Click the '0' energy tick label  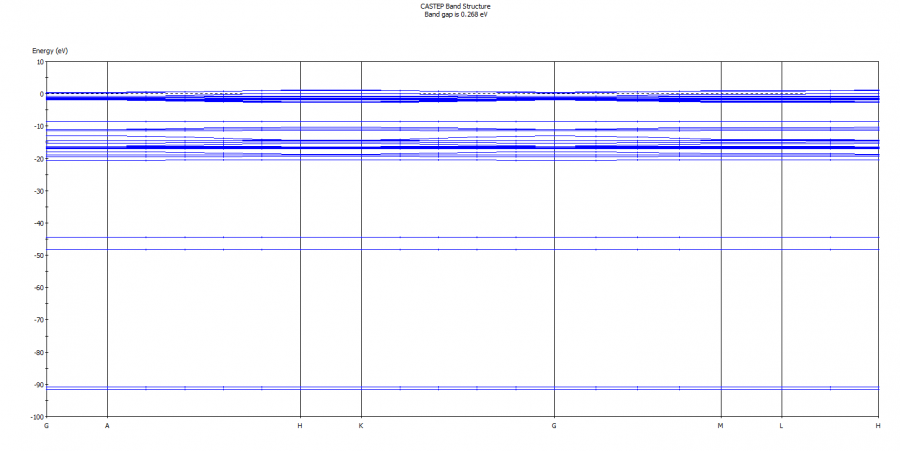click(x=42, y=94)
